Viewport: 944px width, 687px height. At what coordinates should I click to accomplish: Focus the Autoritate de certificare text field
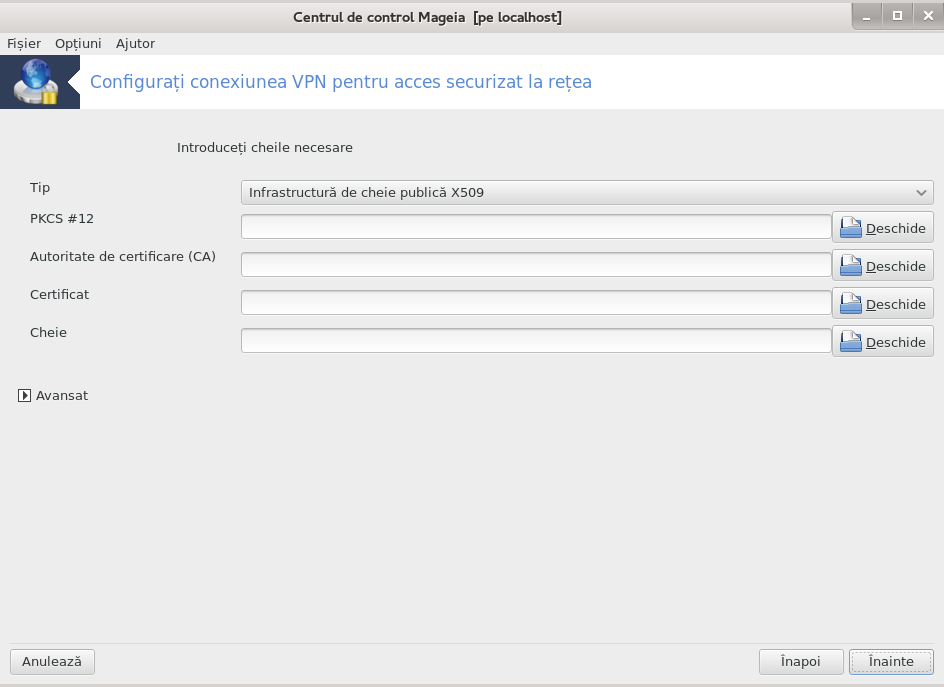[x=536, y=265]
